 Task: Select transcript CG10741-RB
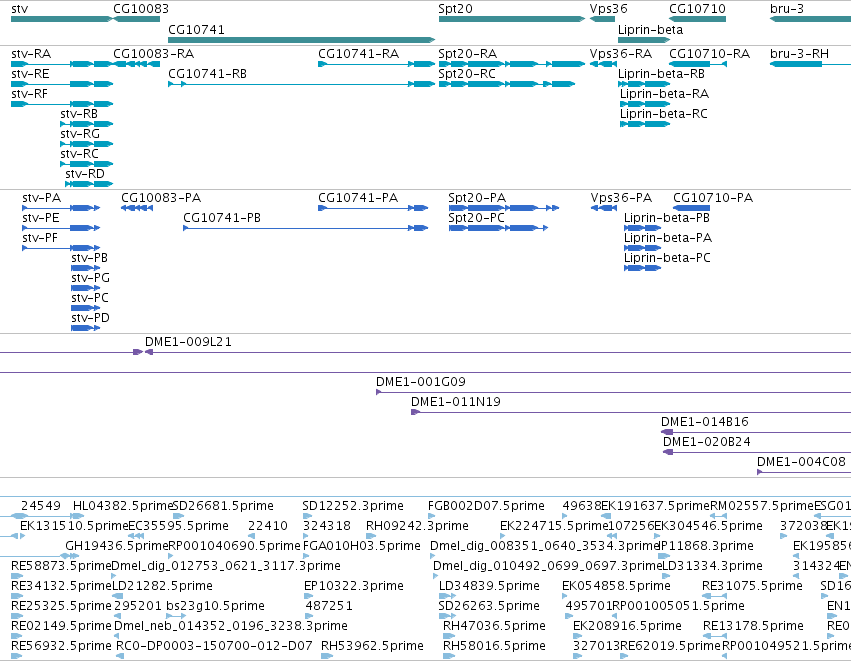coord(302,84)
